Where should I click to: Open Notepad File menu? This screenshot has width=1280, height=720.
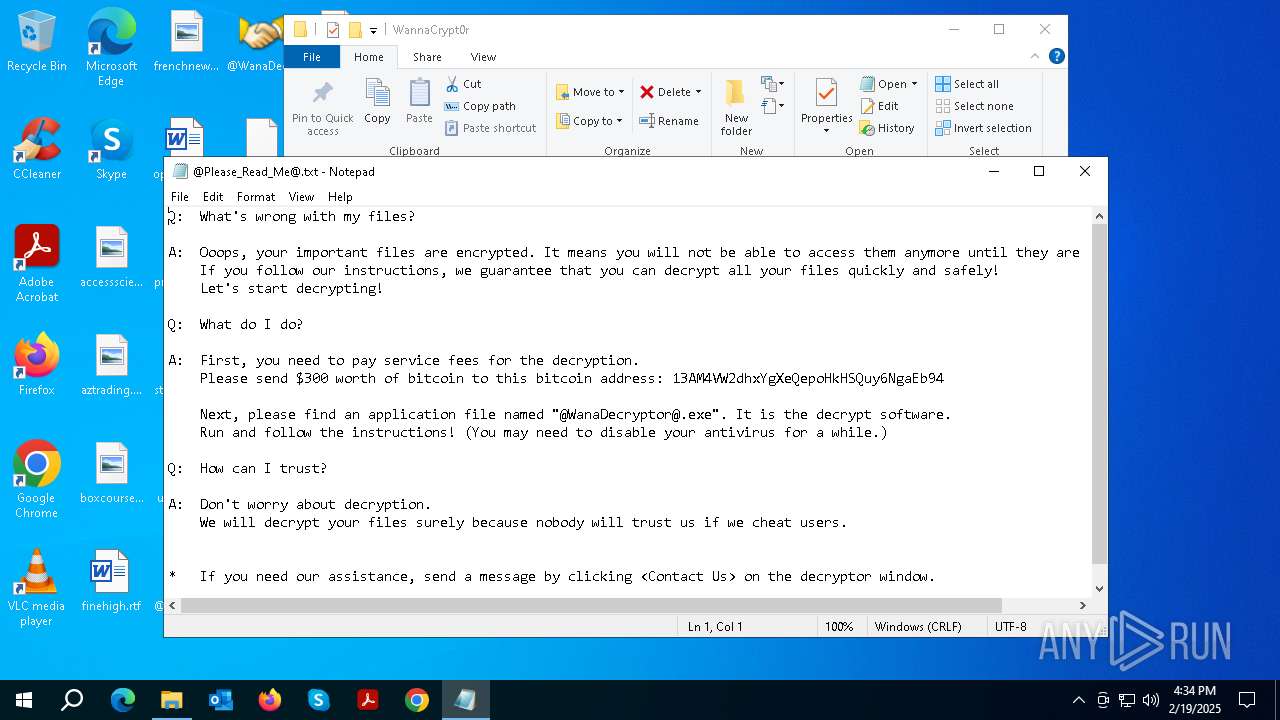pyautogui.click(x=180, y=197)
